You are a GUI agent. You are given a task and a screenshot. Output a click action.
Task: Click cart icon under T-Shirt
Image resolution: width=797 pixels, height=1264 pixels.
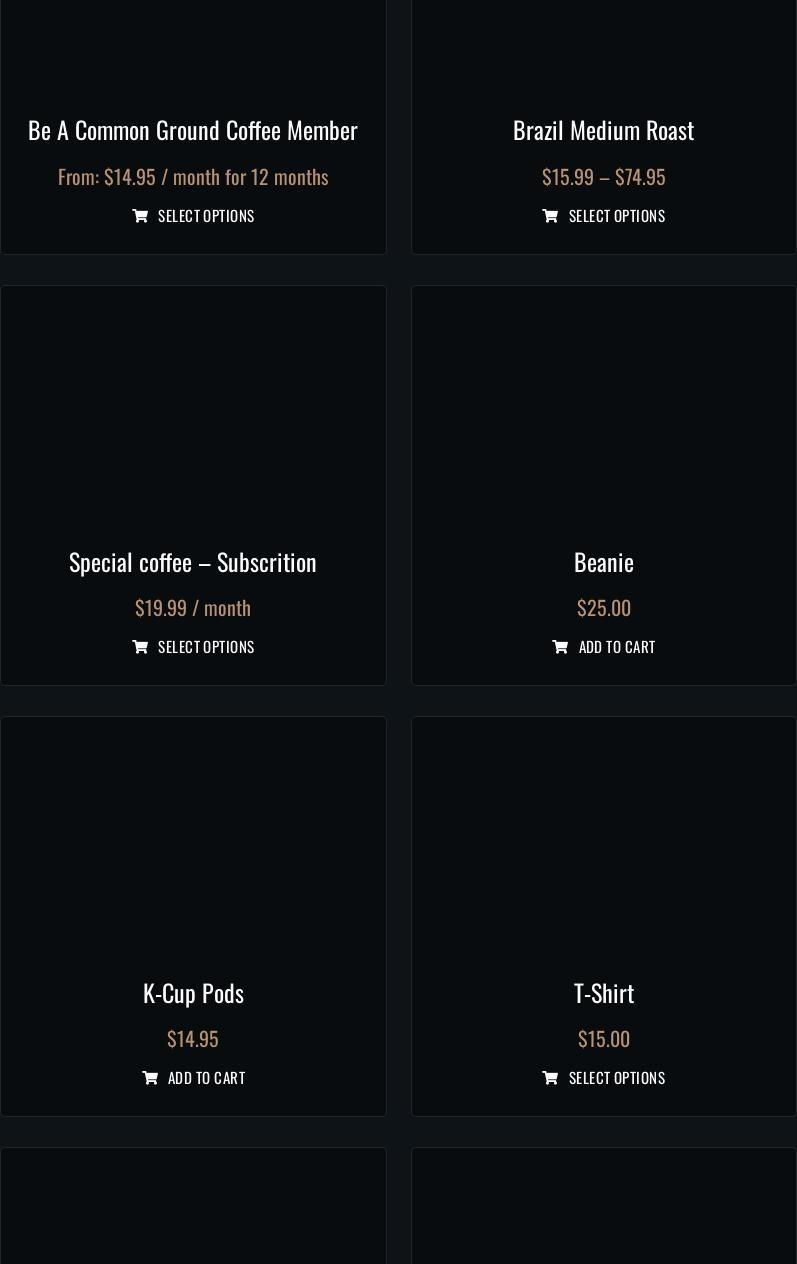(x=550, y=1078)
